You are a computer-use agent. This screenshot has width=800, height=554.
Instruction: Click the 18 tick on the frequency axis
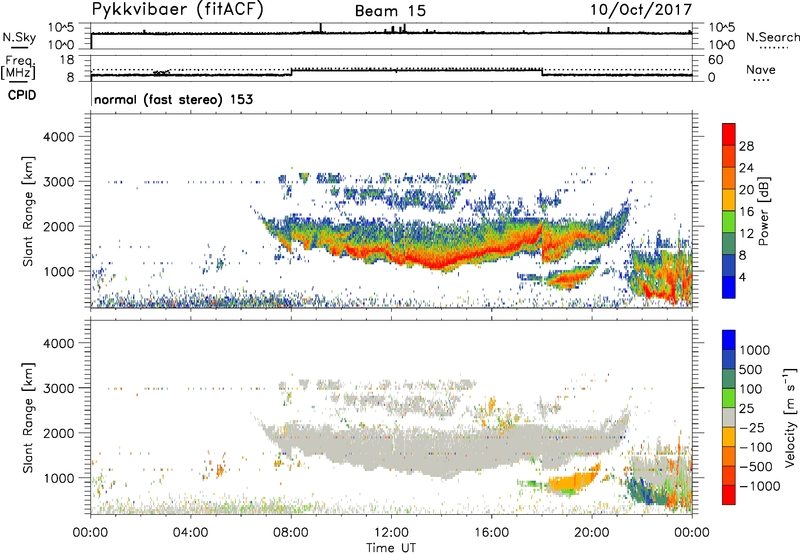pos(67,60)
